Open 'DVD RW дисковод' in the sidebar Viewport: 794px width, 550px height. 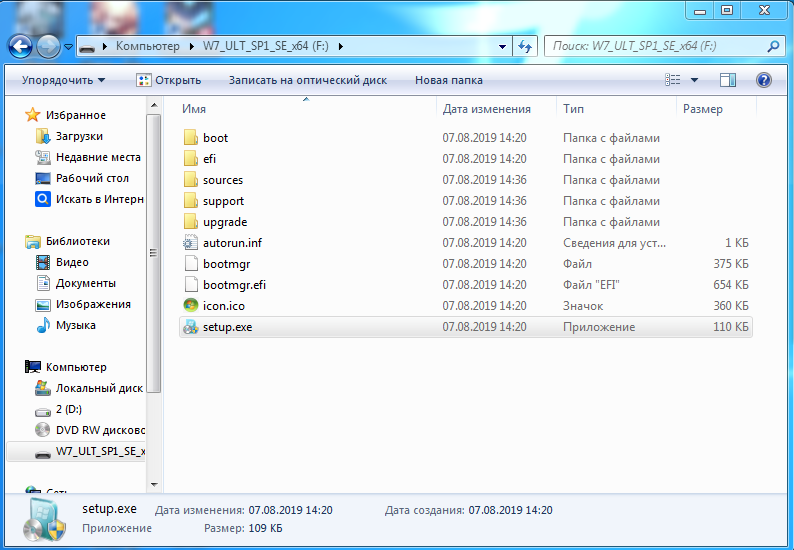click(100, 430)
